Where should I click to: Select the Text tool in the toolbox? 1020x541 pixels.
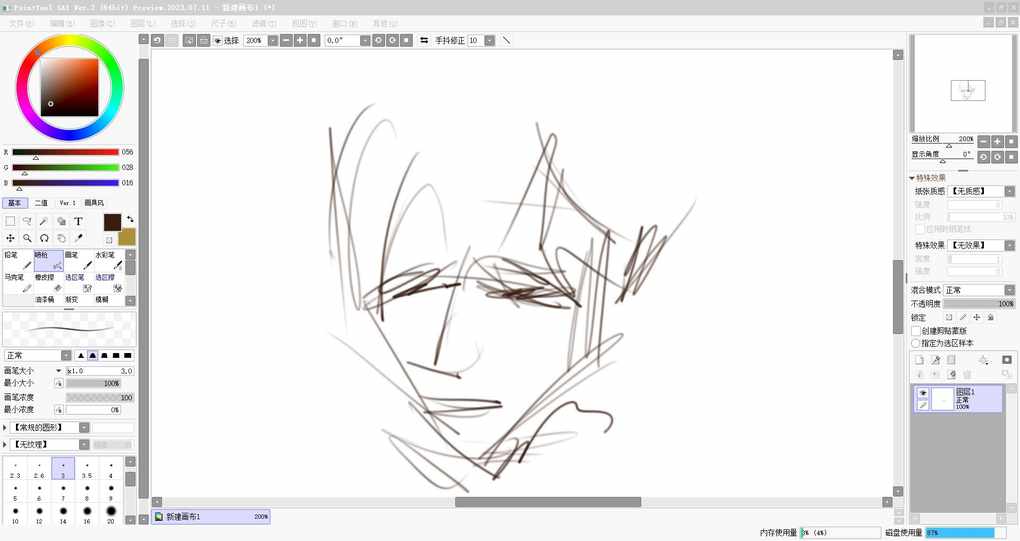pos(78,221)
